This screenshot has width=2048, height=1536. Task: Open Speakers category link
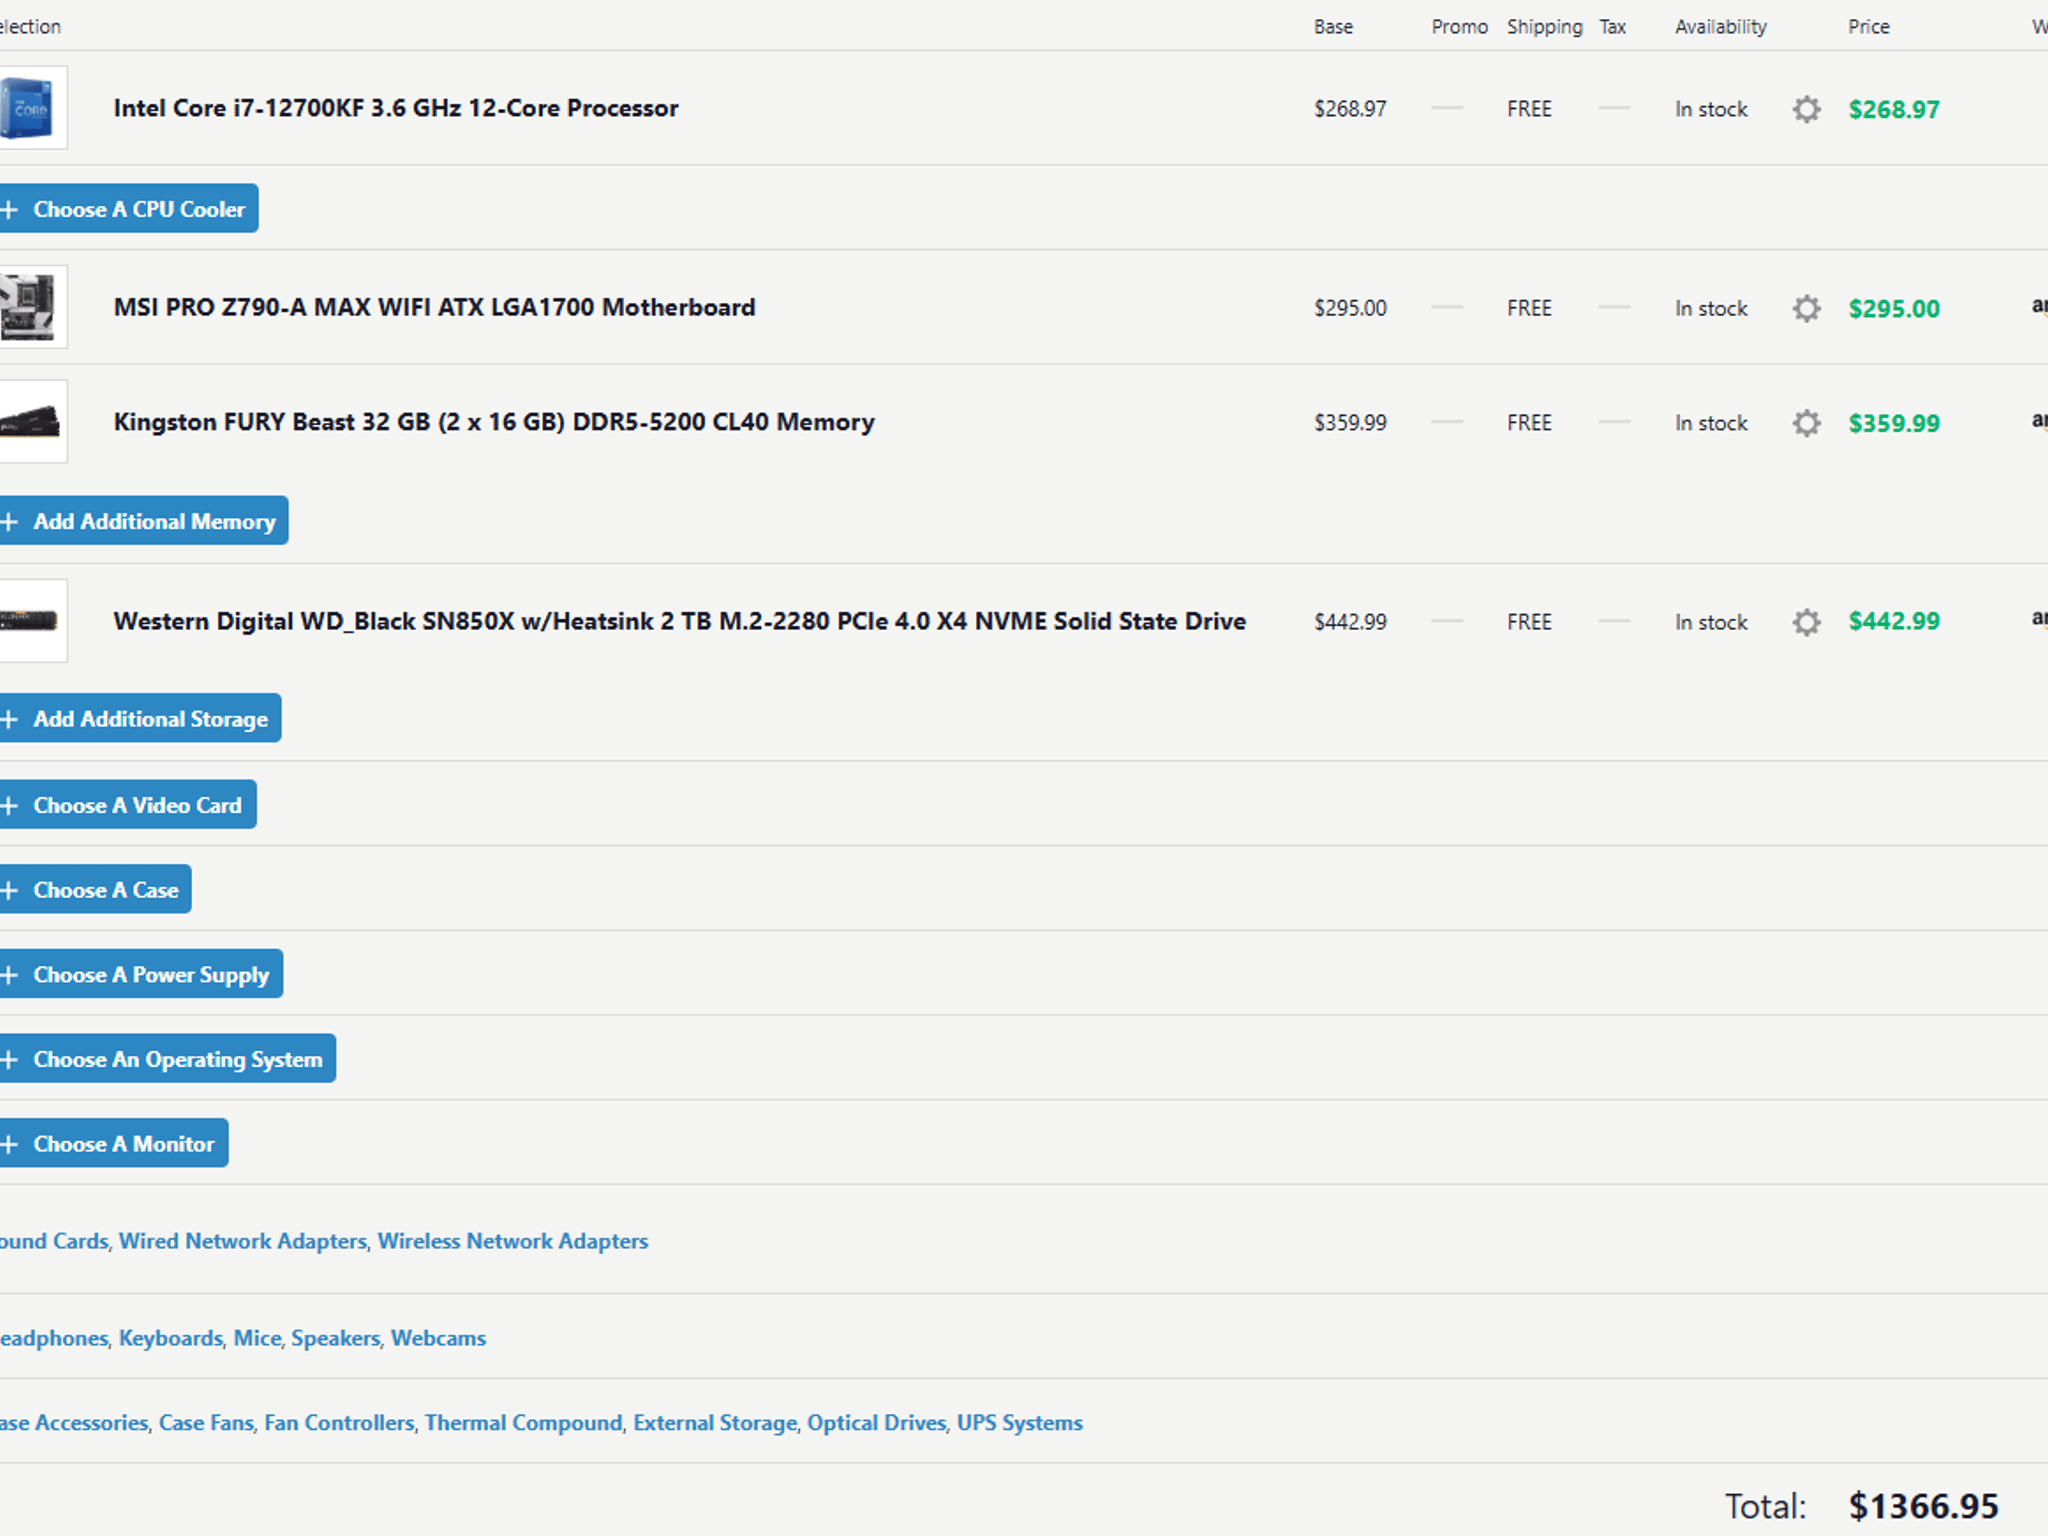336,1338
